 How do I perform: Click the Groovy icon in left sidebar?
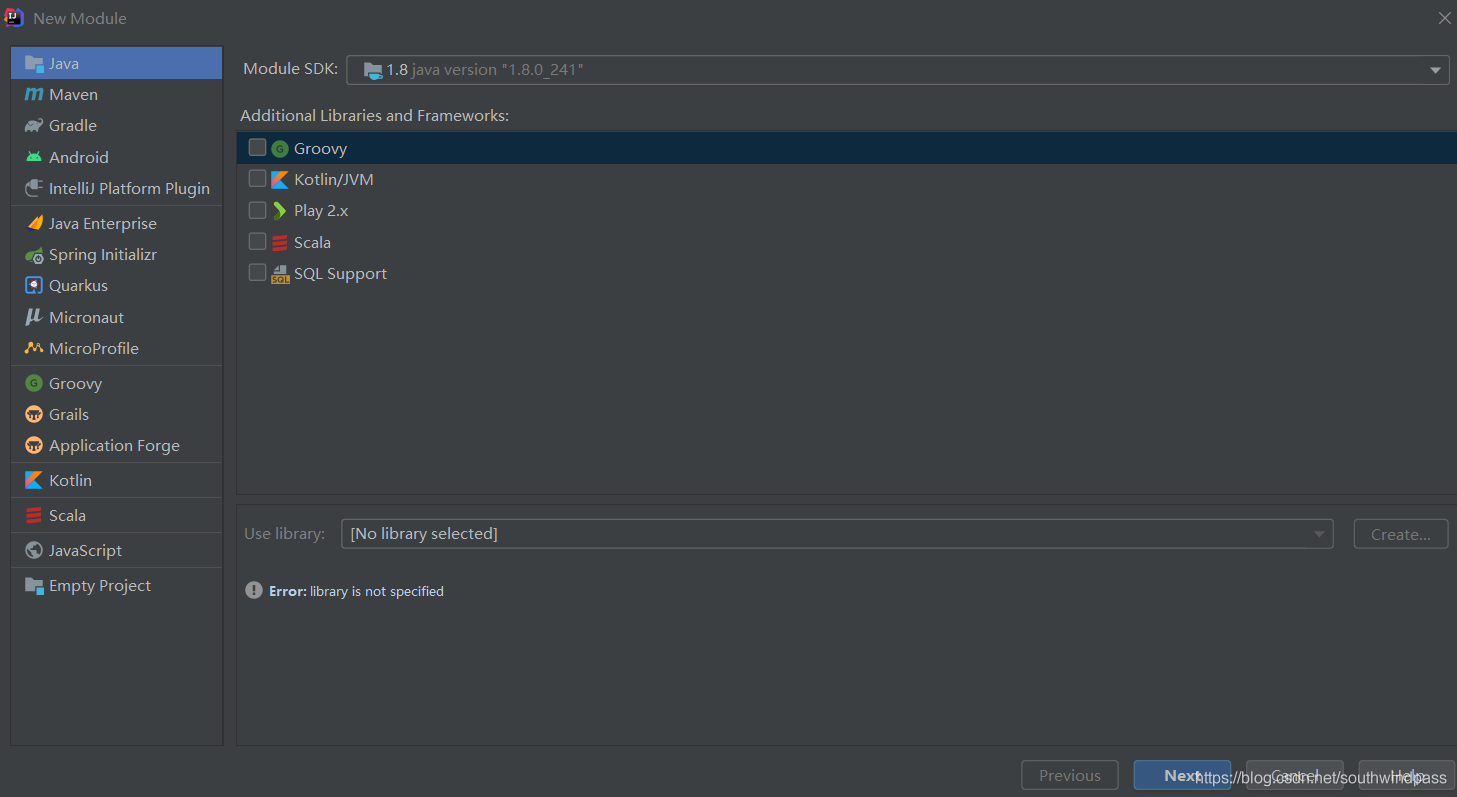[34, 383]
